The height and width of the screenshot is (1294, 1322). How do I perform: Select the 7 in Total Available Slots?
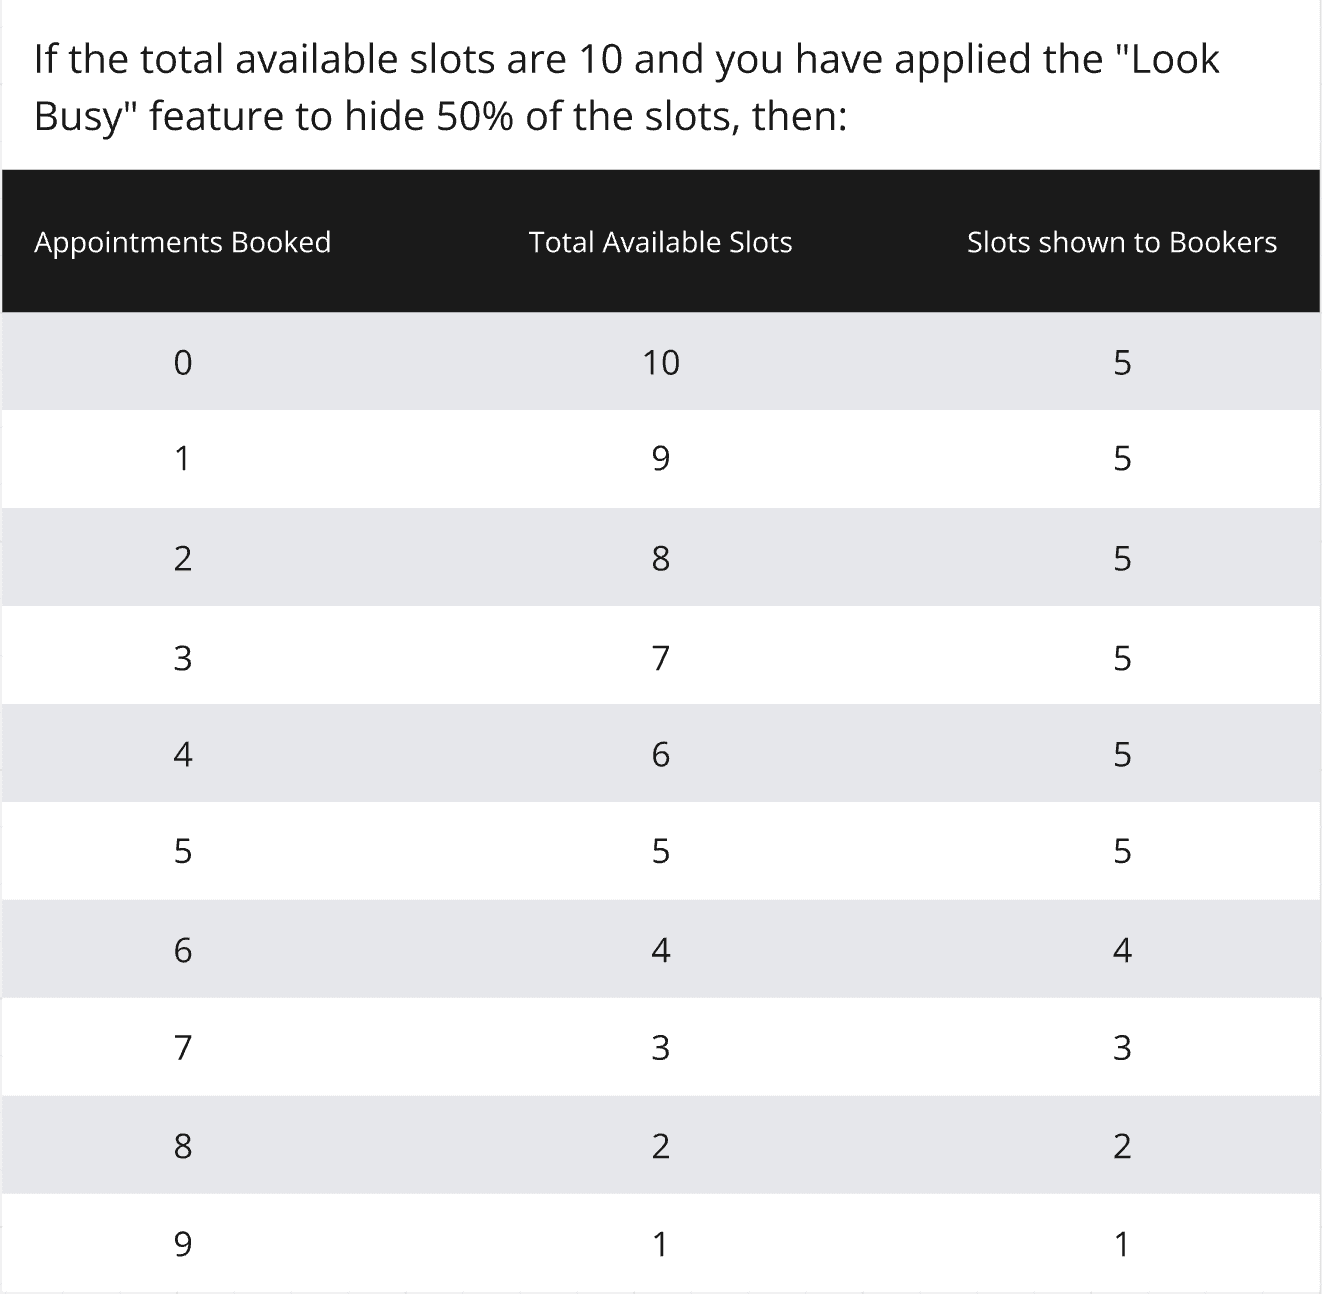pos(660,657)
